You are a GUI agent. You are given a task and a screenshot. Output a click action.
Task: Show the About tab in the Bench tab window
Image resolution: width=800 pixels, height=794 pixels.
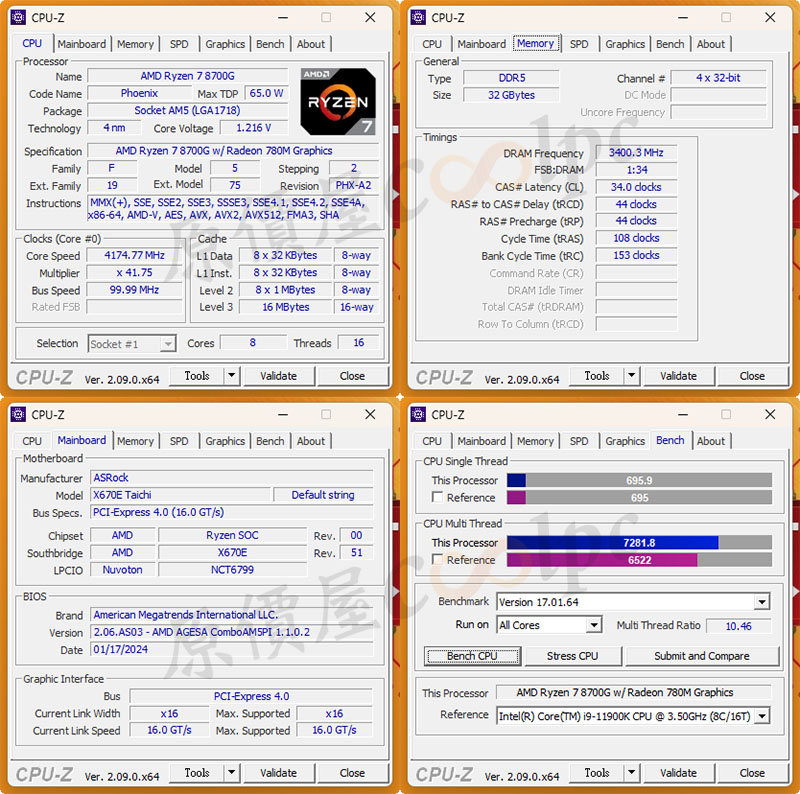pyautogui.click(x=711, y=441)
